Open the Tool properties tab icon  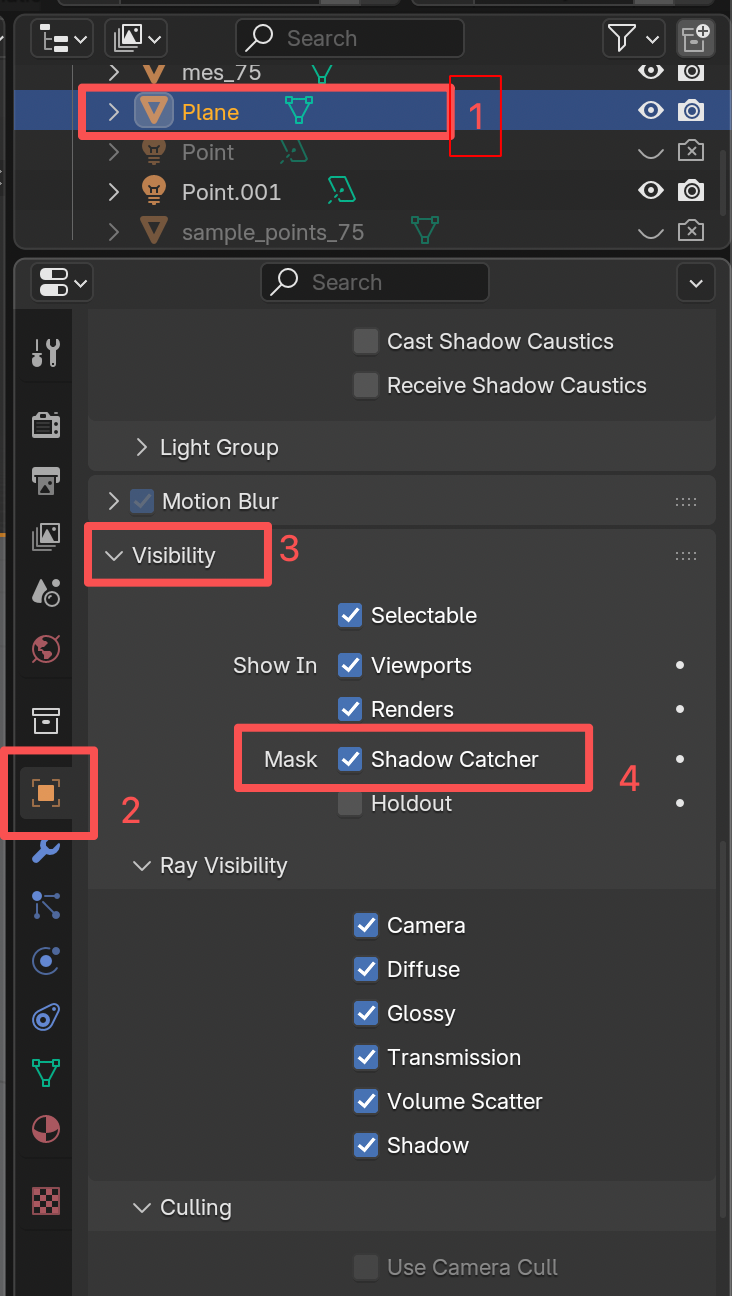click(46, 353)
